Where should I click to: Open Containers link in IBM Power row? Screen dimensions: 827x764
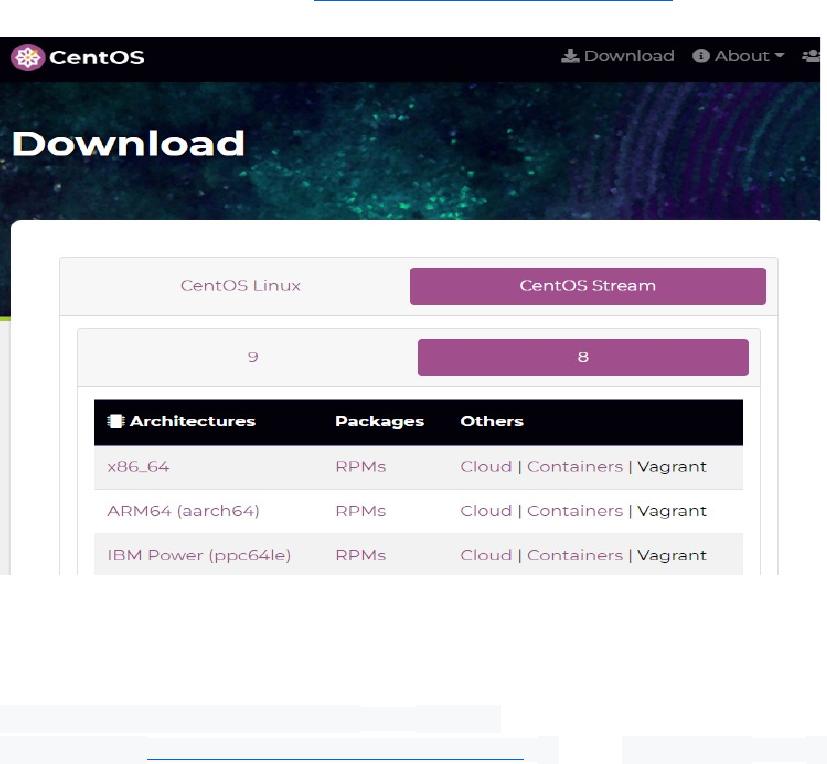575,555
